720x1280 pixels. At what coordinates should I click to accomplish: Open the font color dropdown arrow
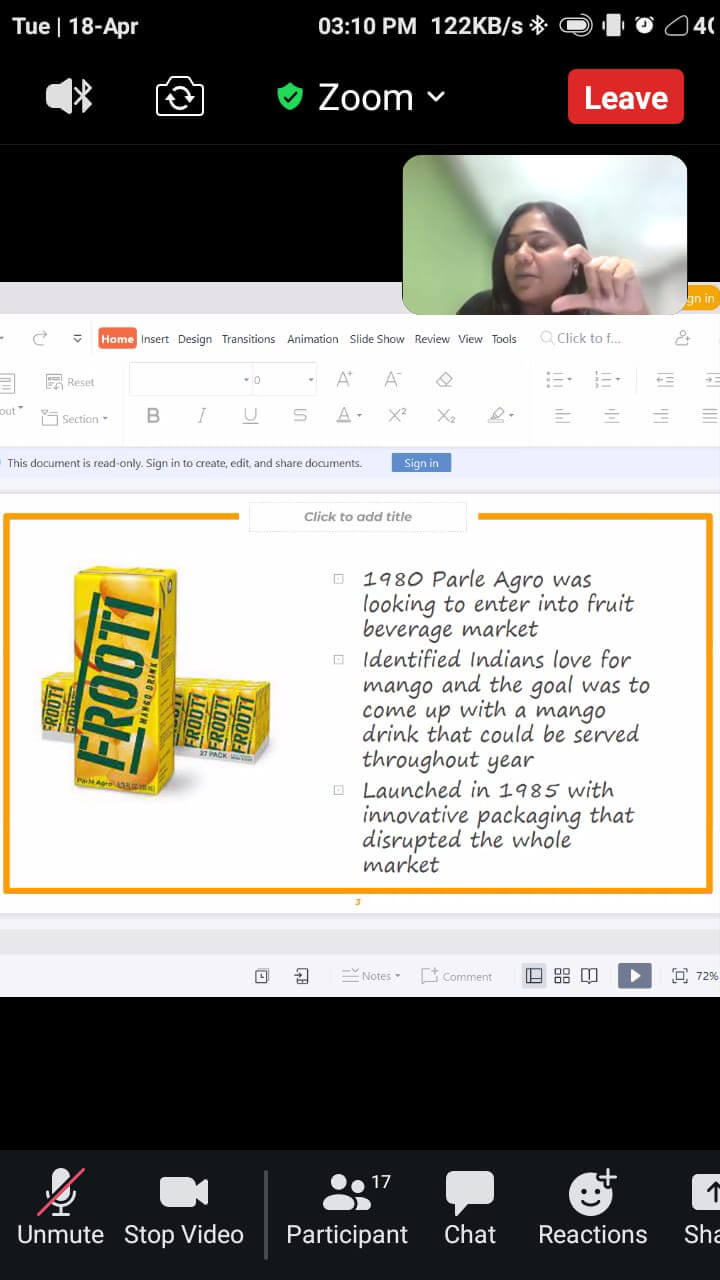pos(359,416)
